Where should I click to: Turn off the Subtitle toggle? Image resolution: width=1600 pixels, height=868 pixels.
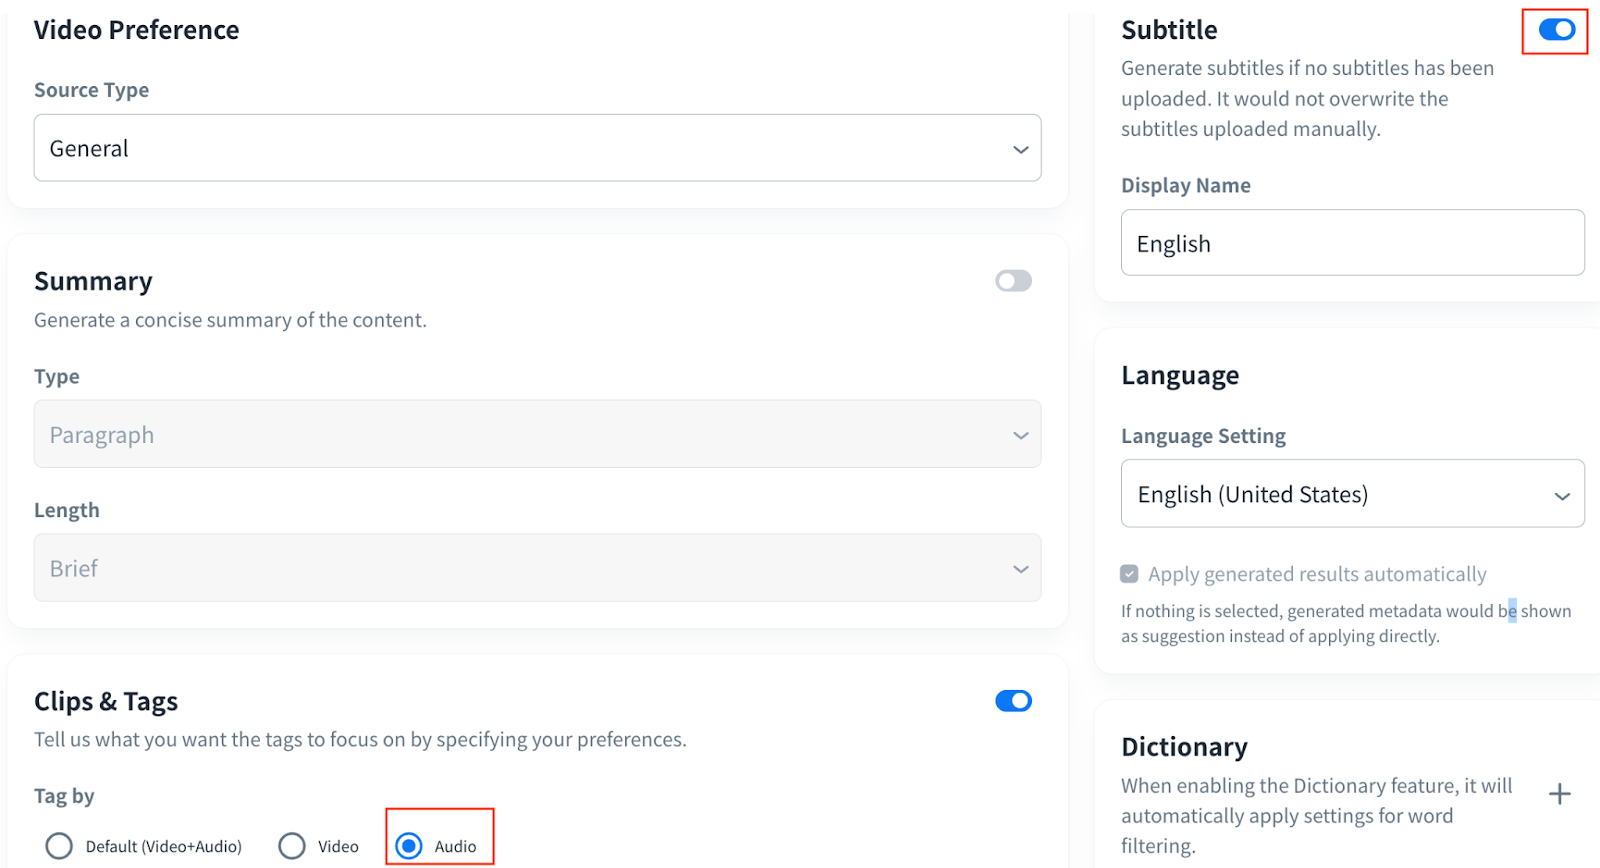tap(1556, 30)
